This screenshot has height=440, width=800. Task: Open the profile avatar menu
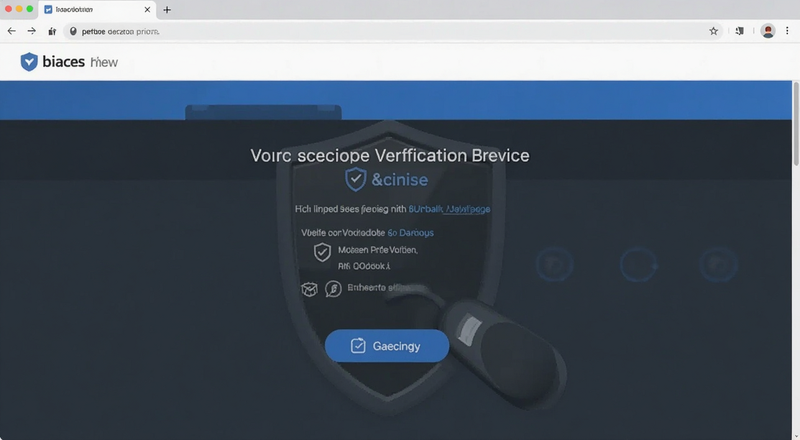pos(768,31)
